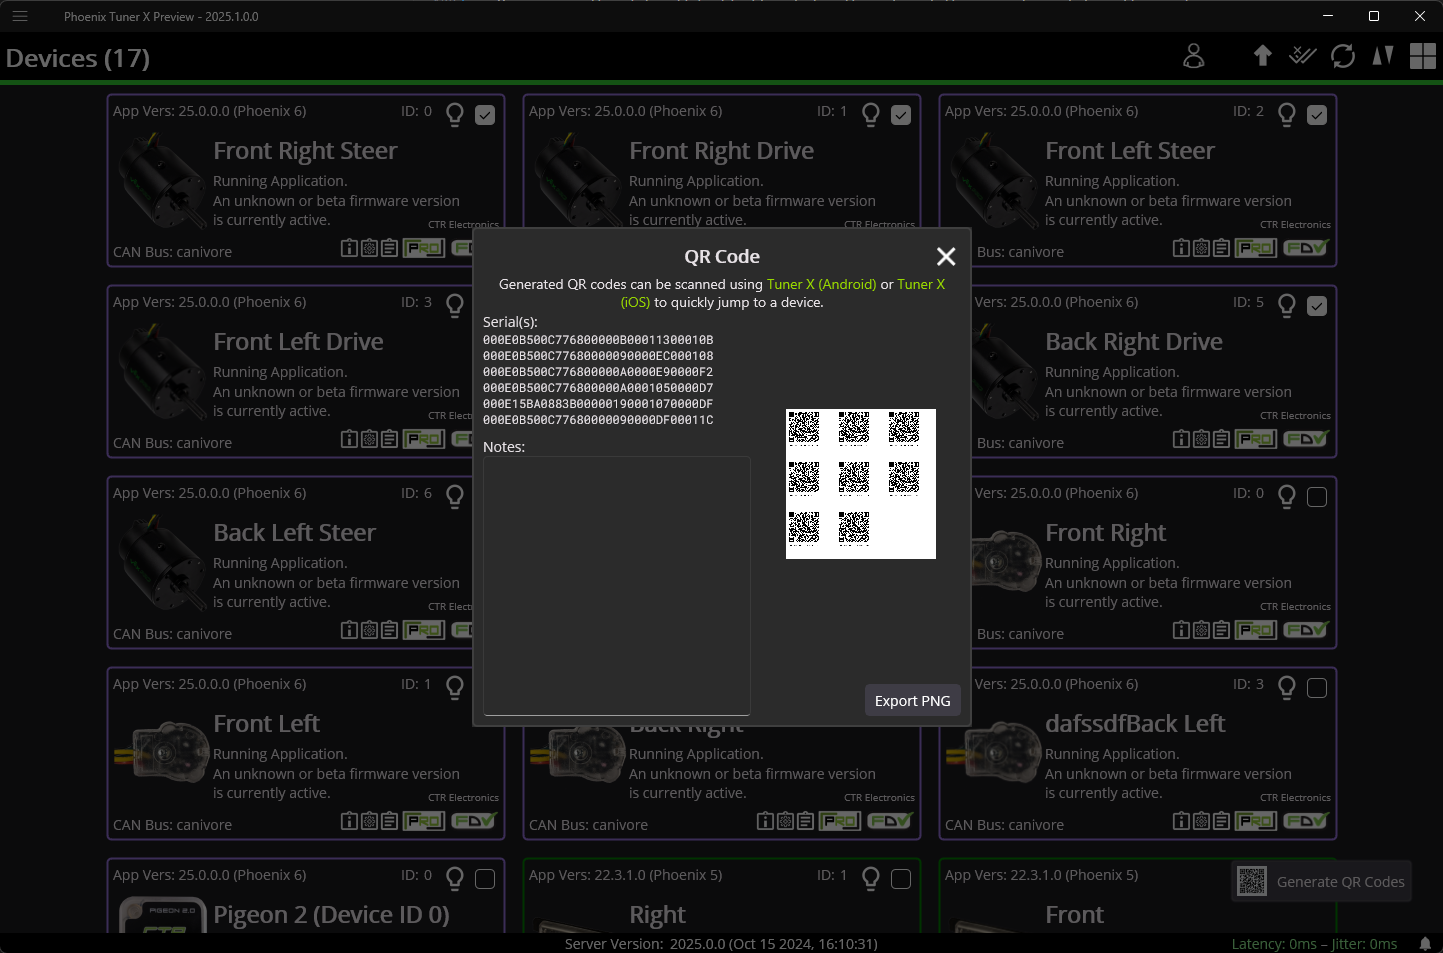Click the generated QR codes image

(861, 484)
